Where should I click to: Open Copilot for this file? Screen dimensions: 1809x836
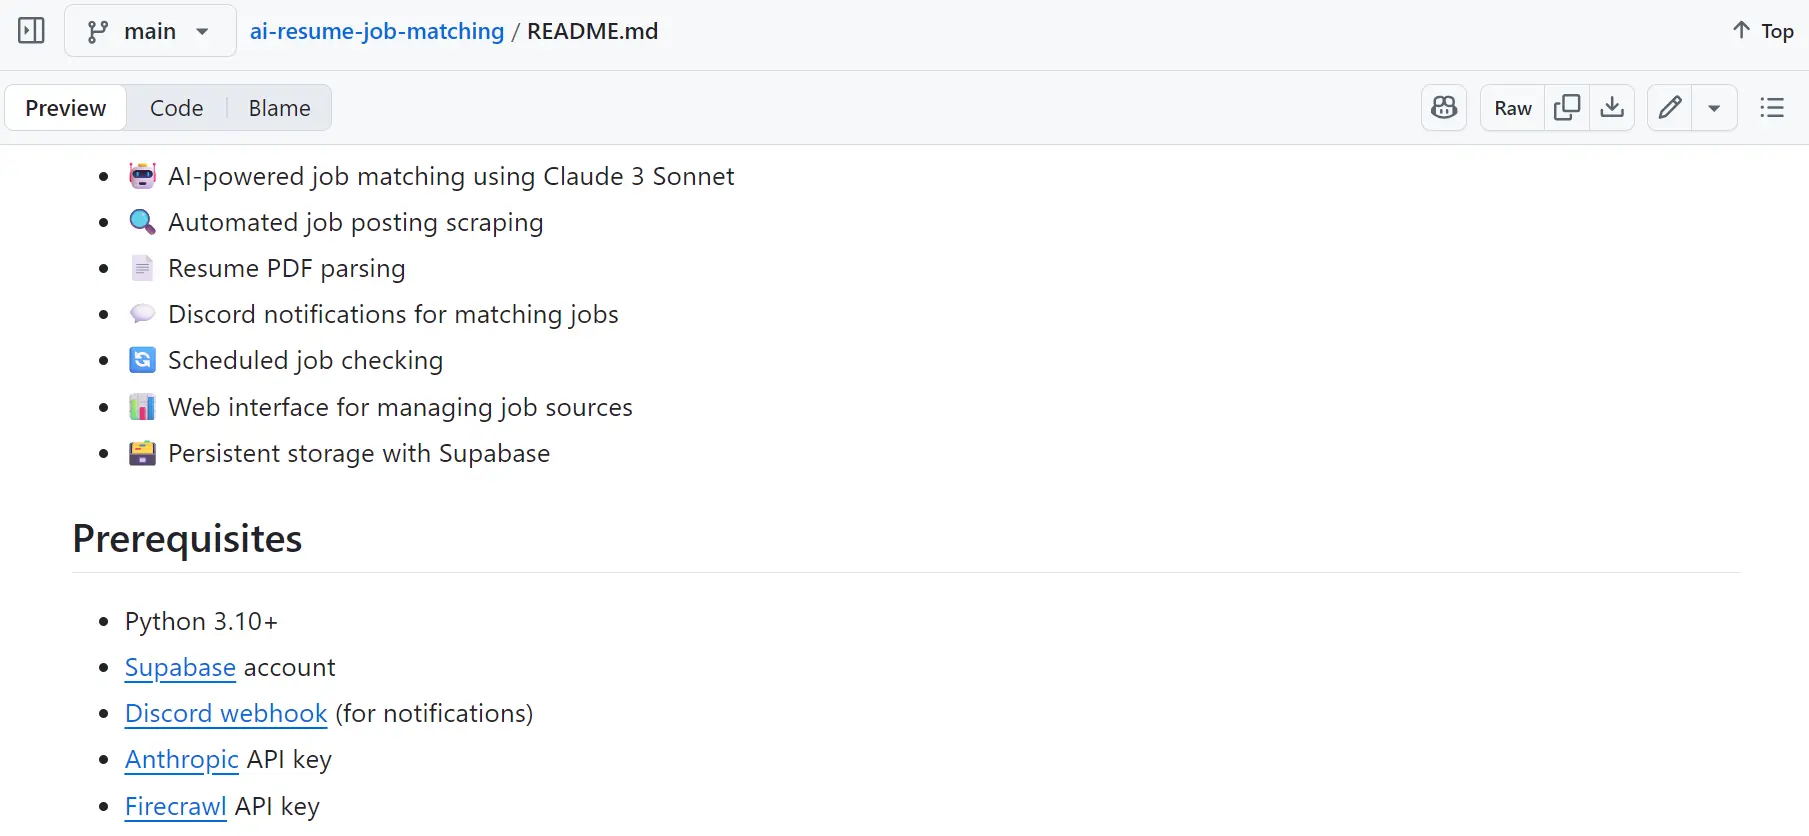coord(1443,107)
